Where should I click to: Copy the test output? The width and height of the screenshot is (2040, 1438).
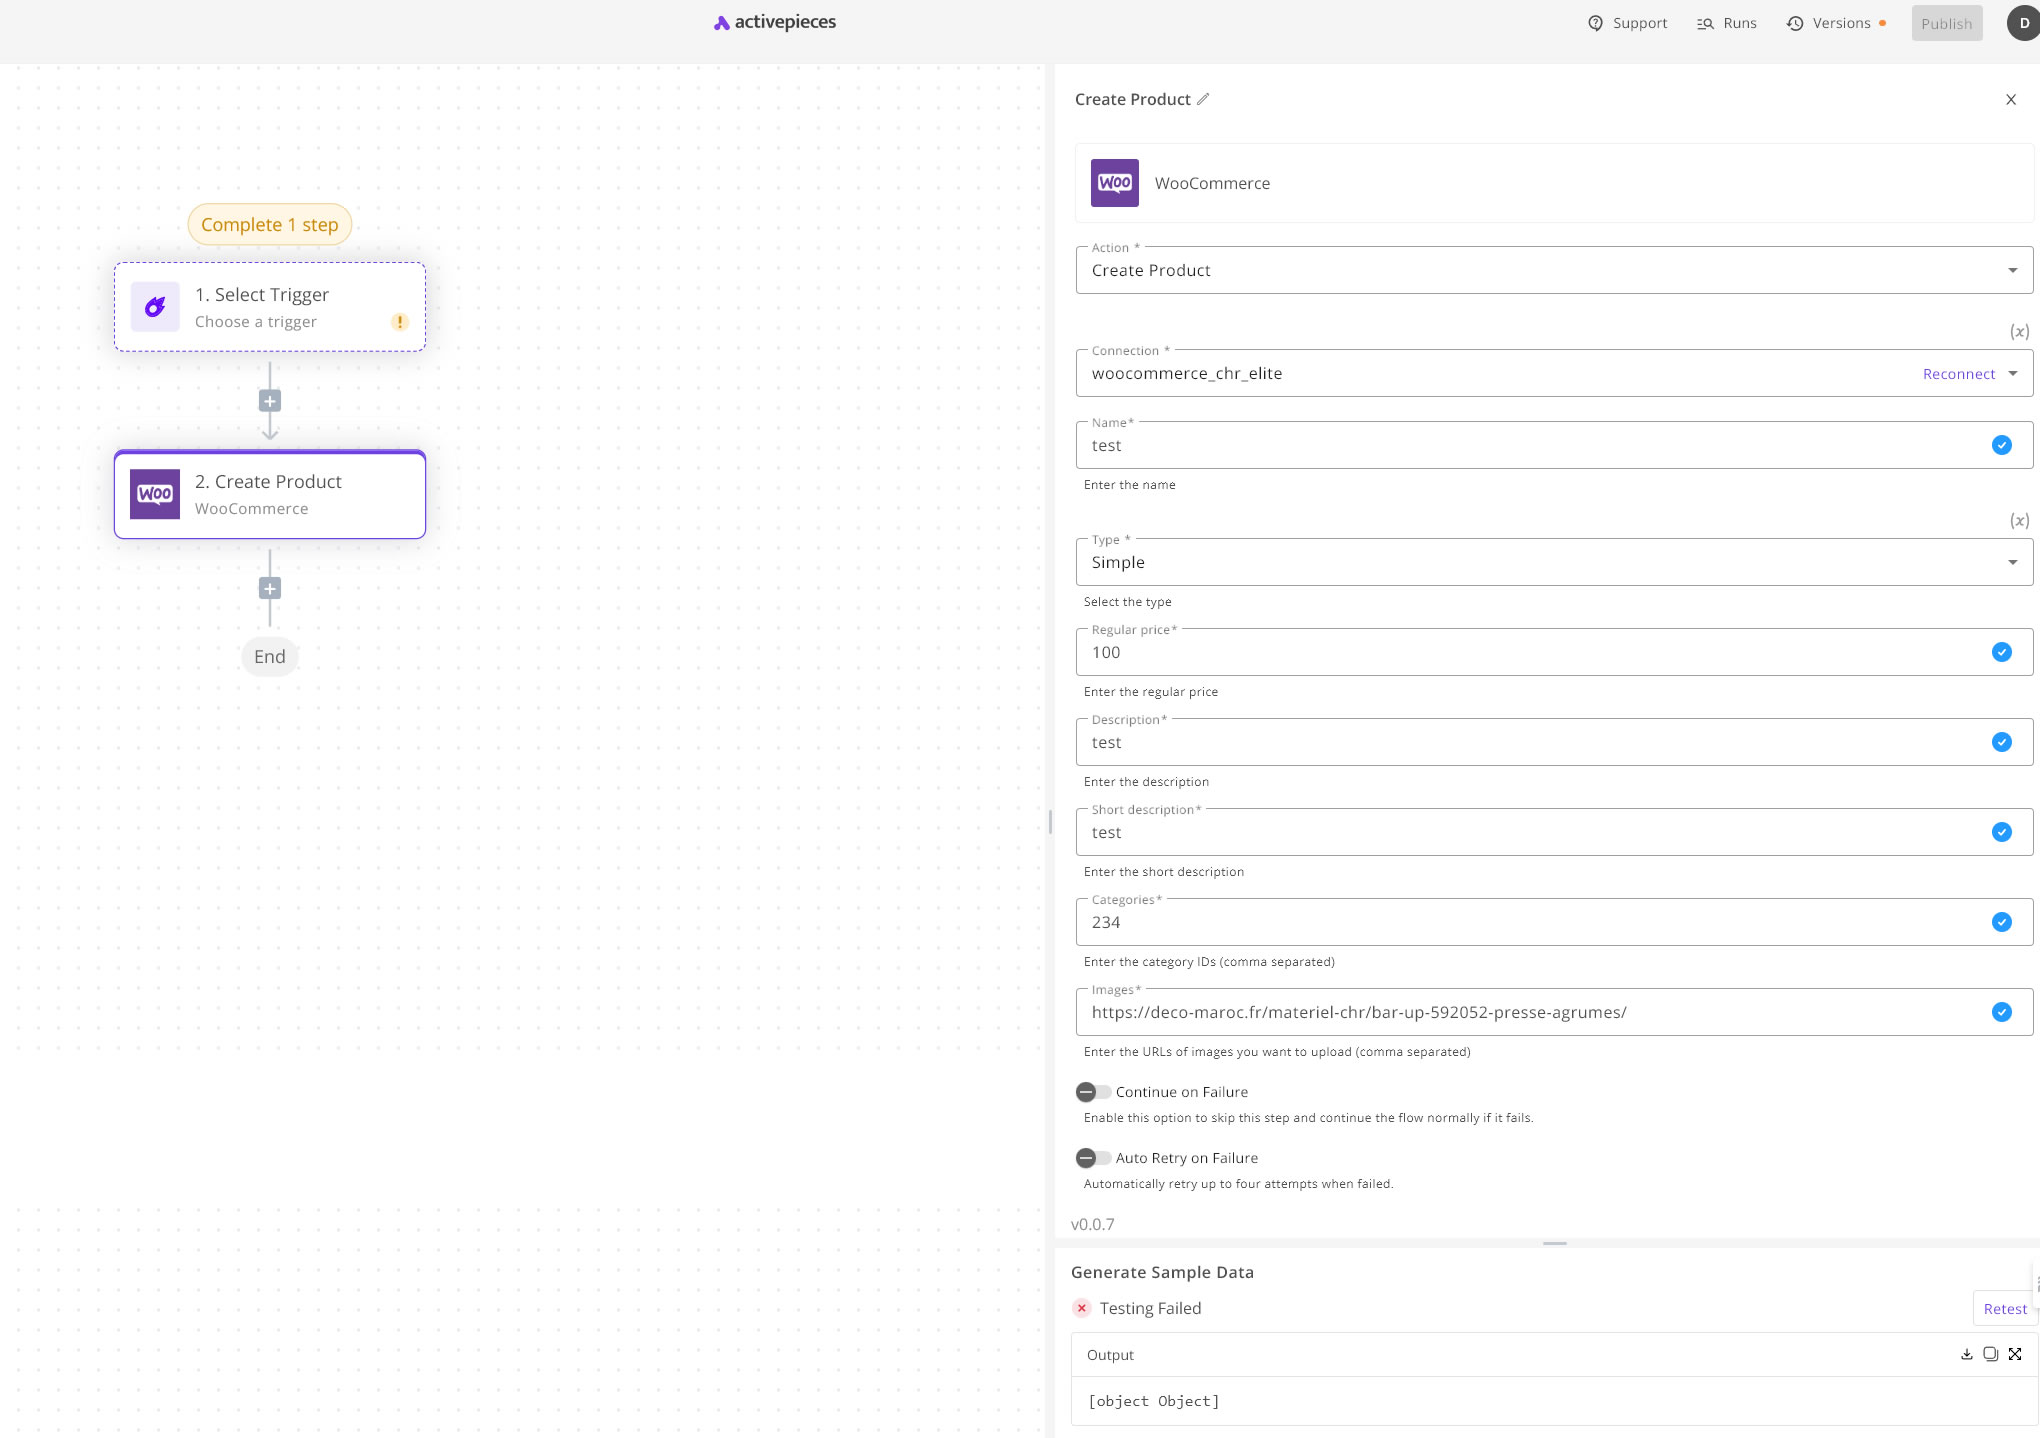coord(1990,1354)
